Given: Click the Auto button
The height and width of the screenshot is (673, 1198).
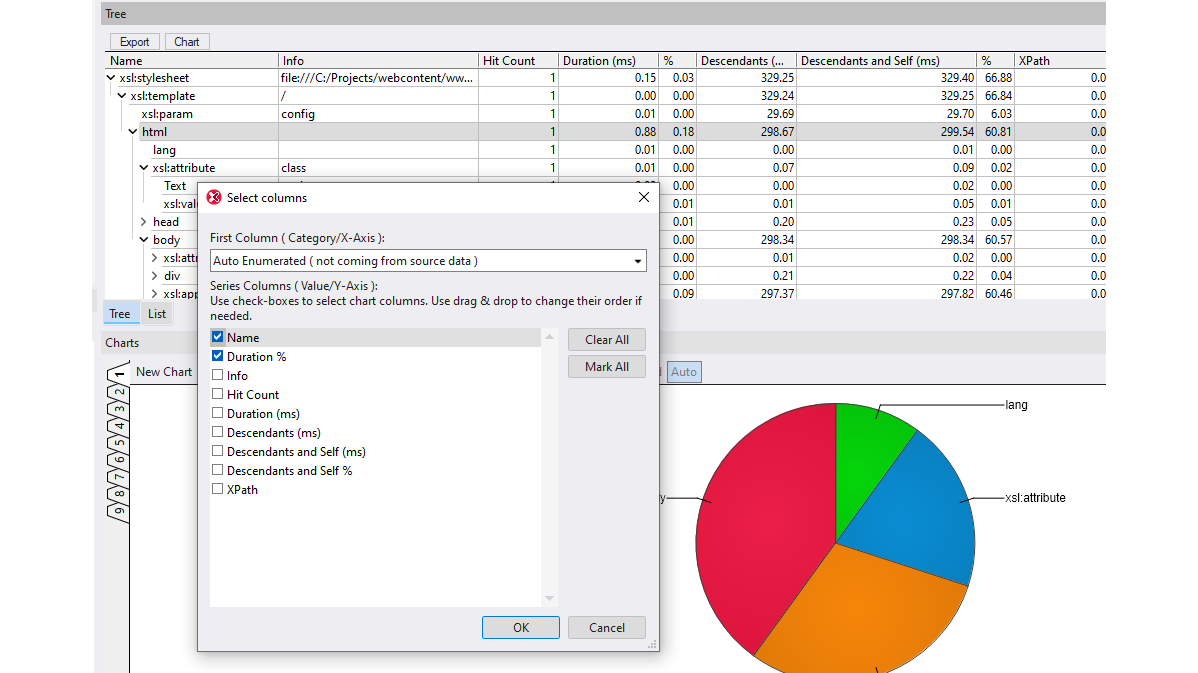Looking at the screenshot, I should click(x=684, y=371).
